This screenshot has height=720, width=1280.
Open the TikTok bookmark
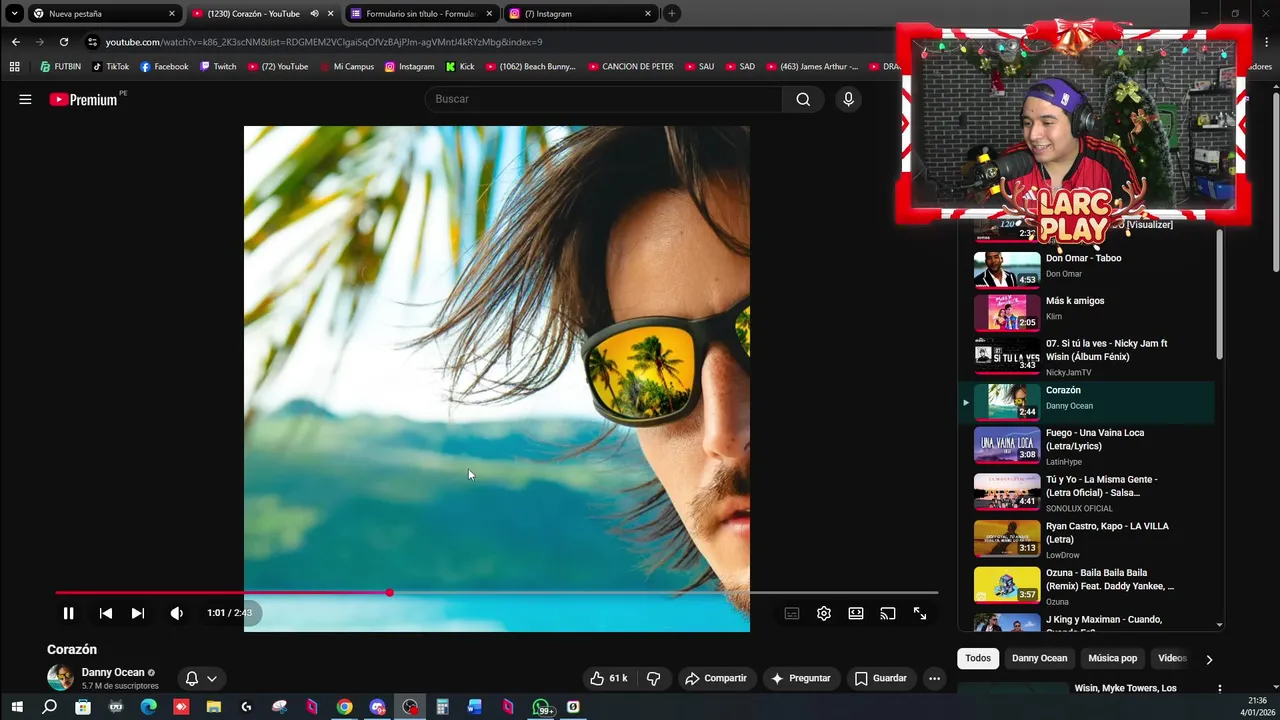click(x=111, y=67)
